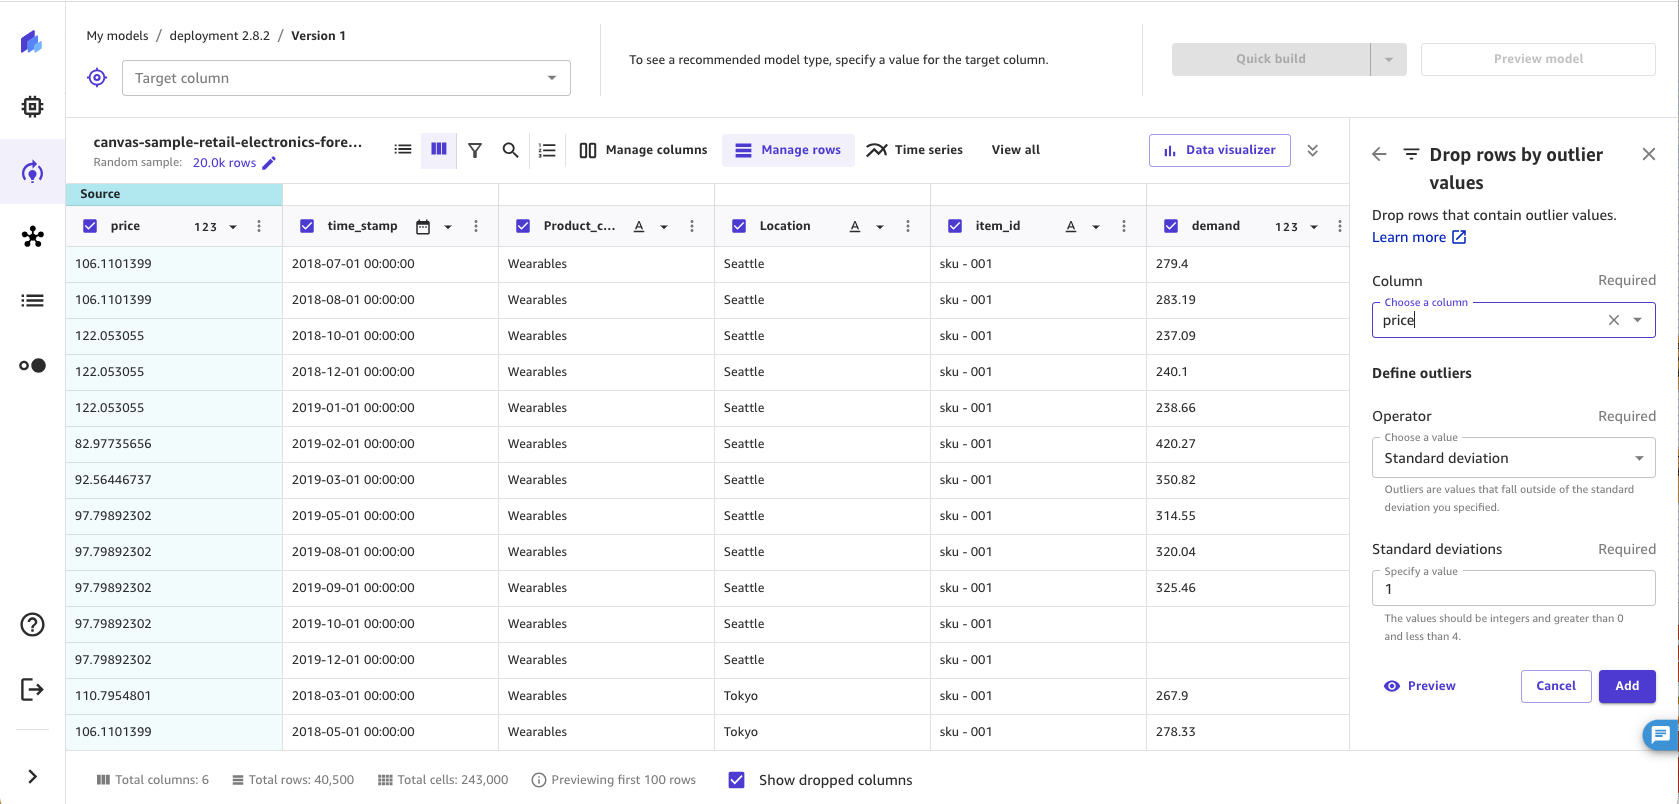This screenshot has width=1679, height=804.
Task: Toggle the Show dropped columns checkbox
Action: (x=737, y=780)
